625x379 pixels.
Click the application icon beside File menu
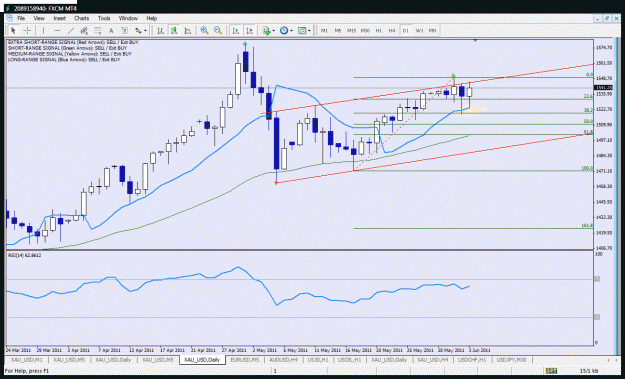point(10,18)
